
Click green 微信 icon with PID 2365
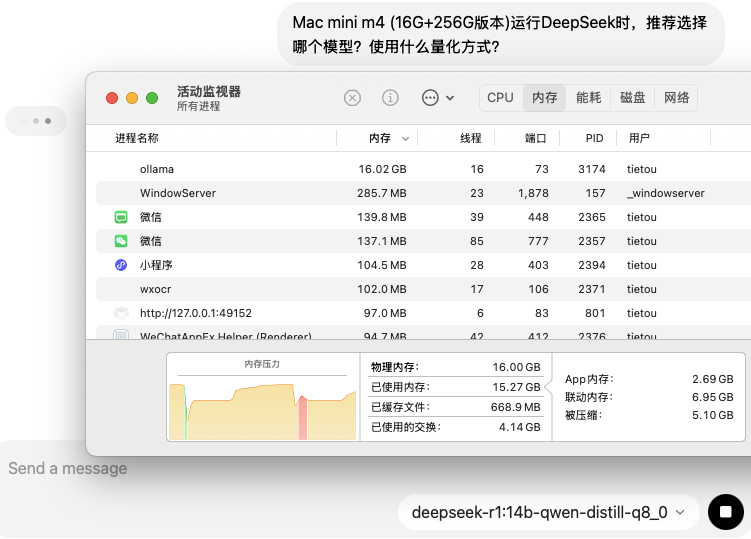tap(121, 217)
